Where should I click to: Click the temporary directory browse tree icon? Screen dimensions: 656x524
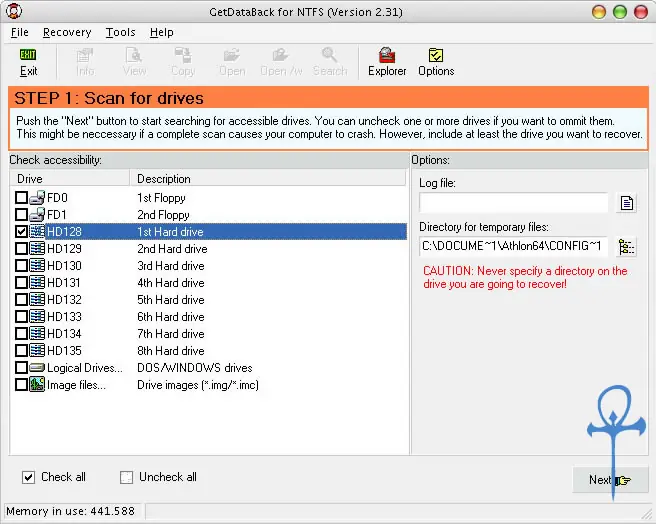[x=626, y=247]
